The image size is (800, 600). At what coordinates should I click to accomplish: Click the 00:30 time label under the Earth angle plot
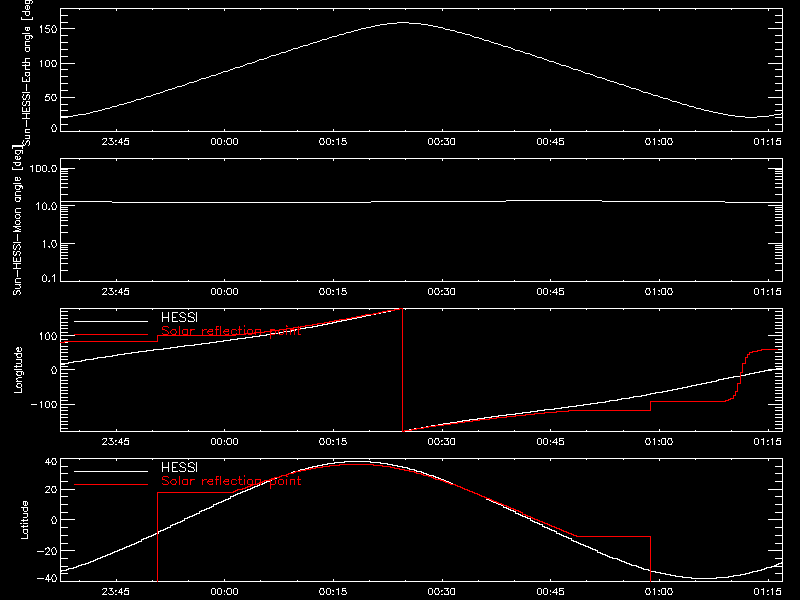441,142
